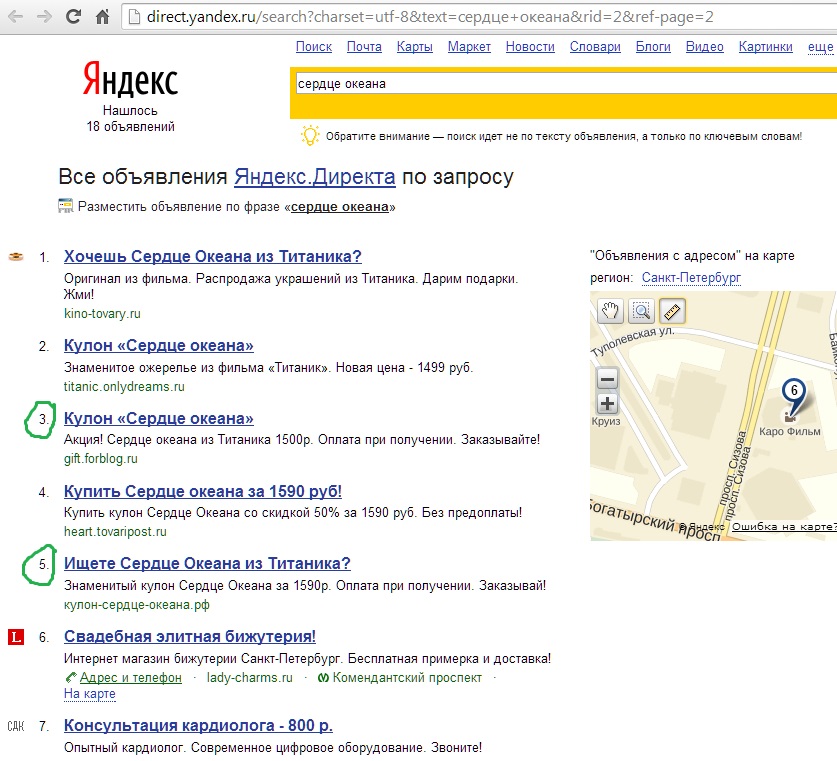The height and width of the screenshot is (761, 837).
Task: Click the Яндекс logo
Action: pos(131,80)
